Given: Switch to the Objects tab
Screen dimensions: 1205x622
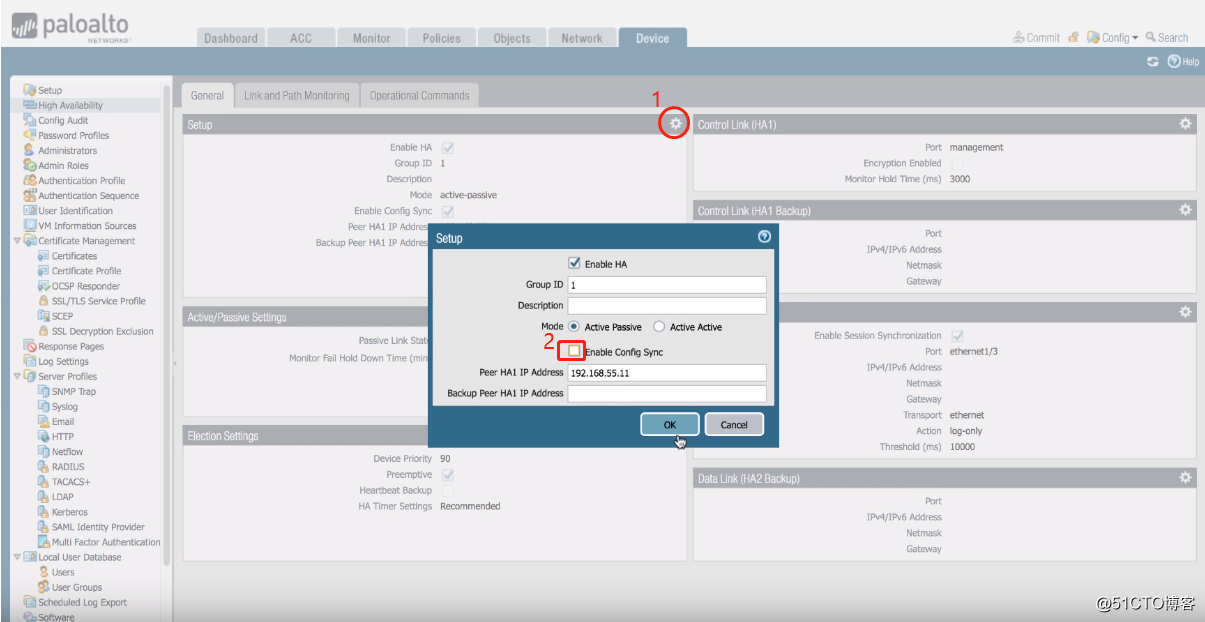Looking at the screenshot, I should pos(512,38).
